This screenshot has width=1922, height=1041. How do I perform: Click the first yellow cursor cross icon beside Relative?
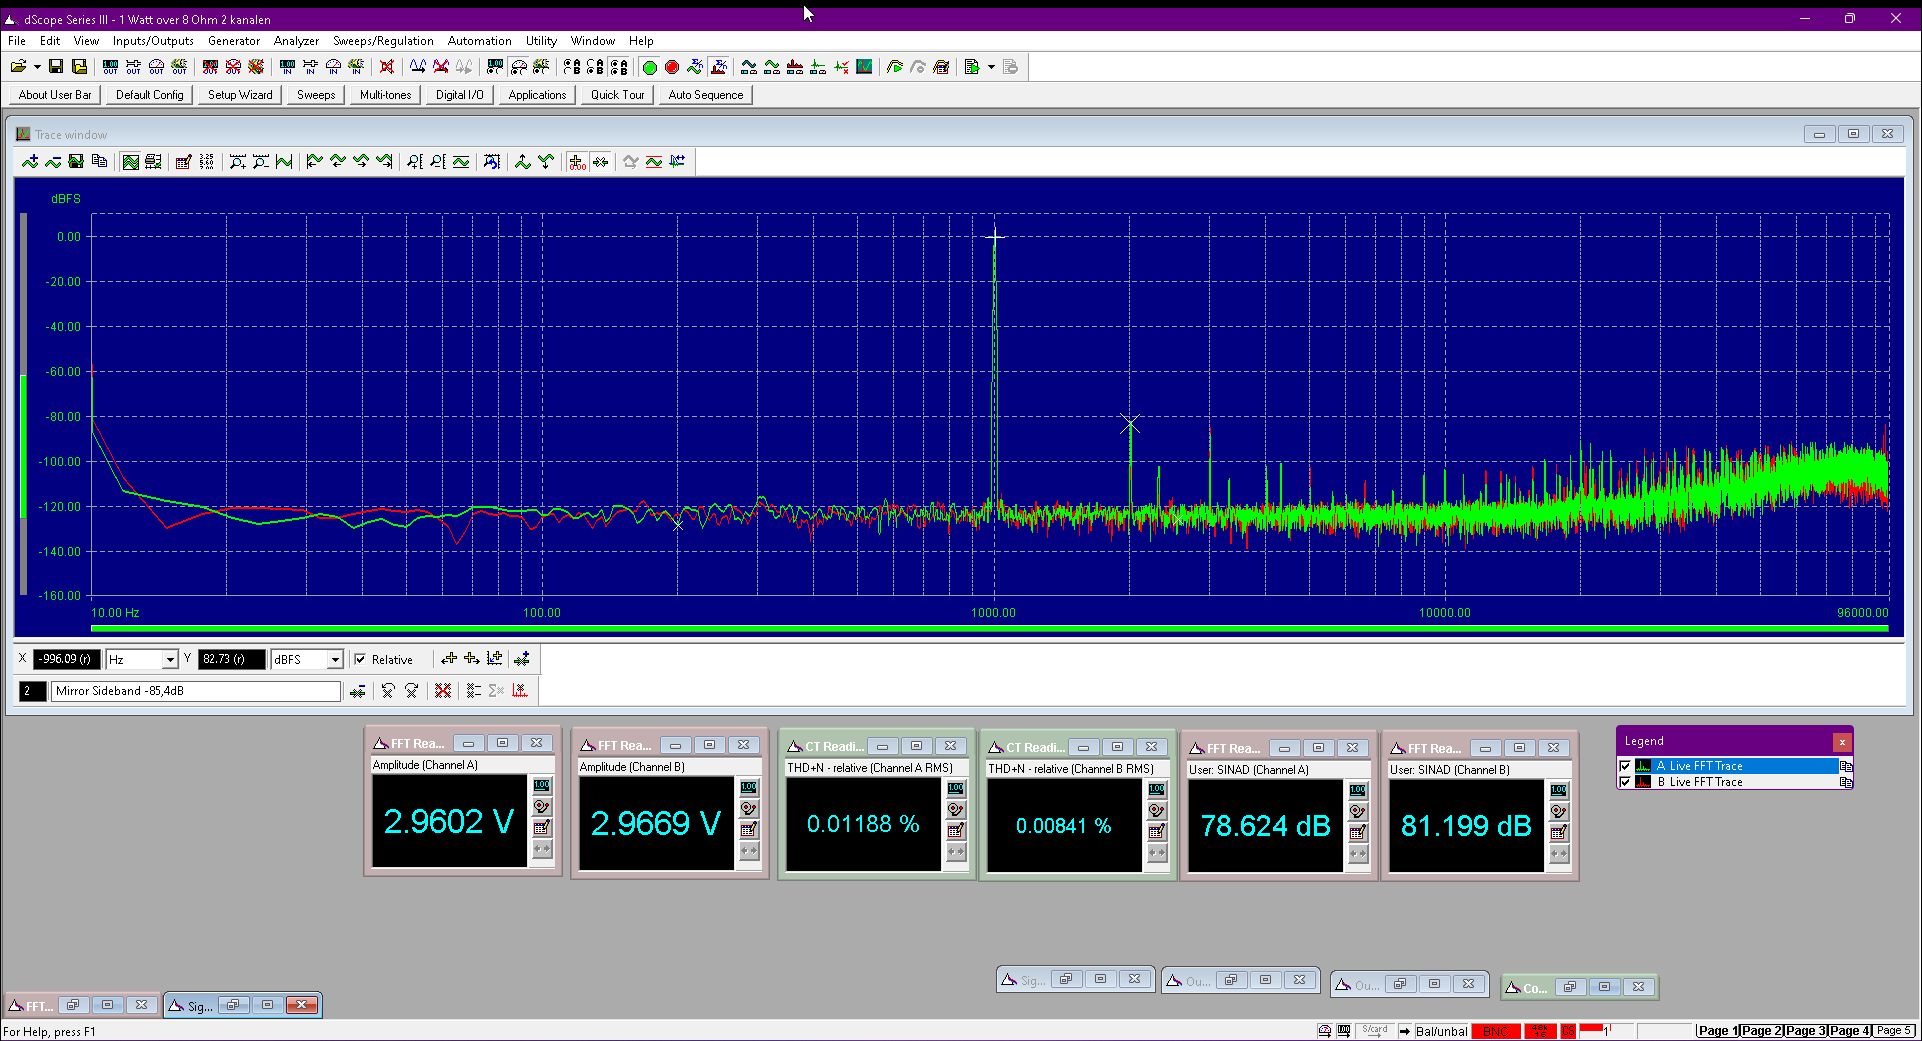(x=449, y=659)
